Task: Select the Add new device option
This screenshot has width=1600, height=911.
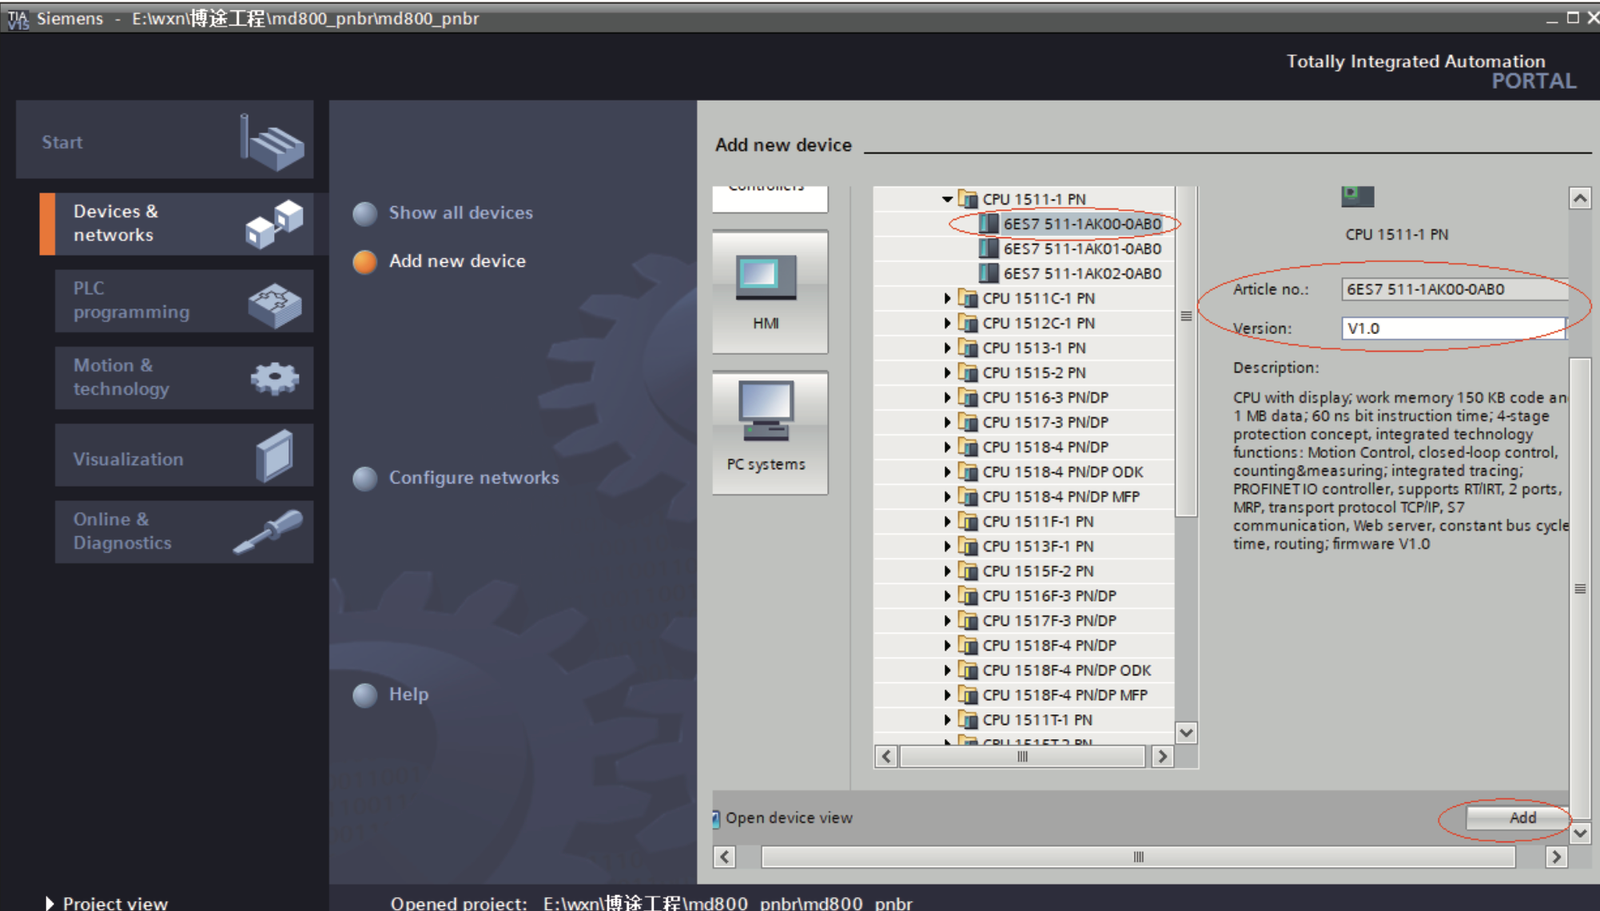Action: point(456,261)
